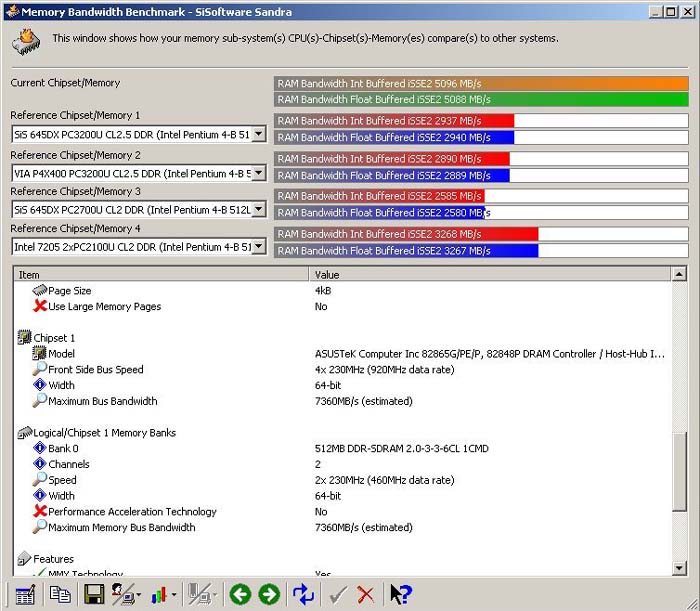Viewport: 700px width, 611px height.
Task: Click the options table icon in bottom toolbar
Action: [x=25, y=595]
